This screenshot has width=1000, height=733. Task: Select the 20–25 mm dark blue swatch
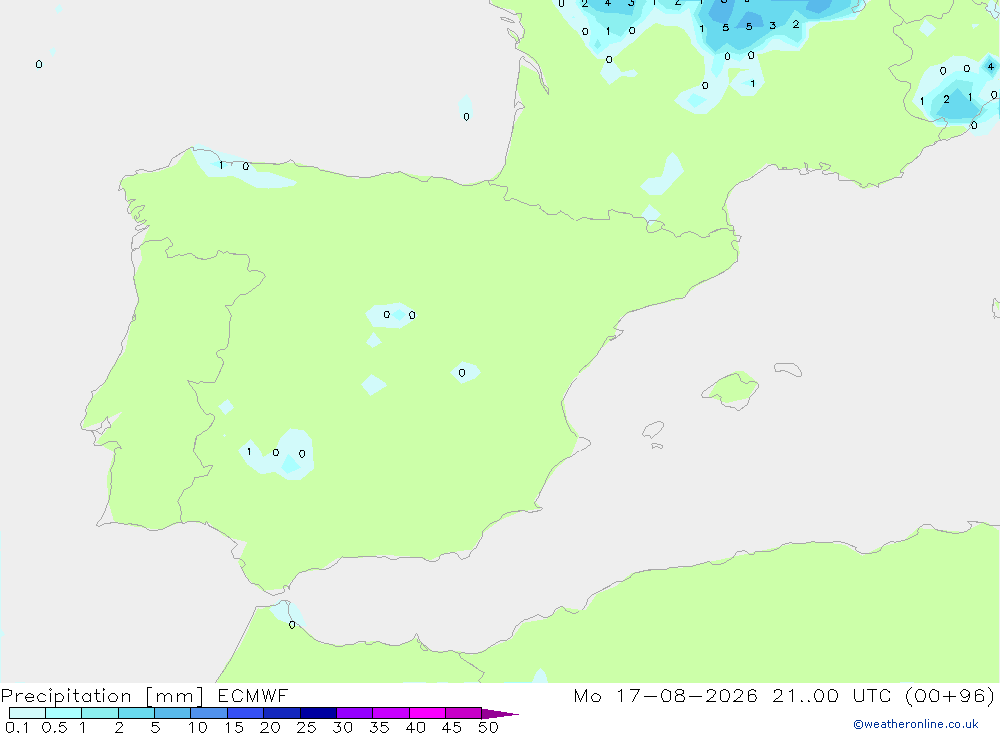click(281, 713)
